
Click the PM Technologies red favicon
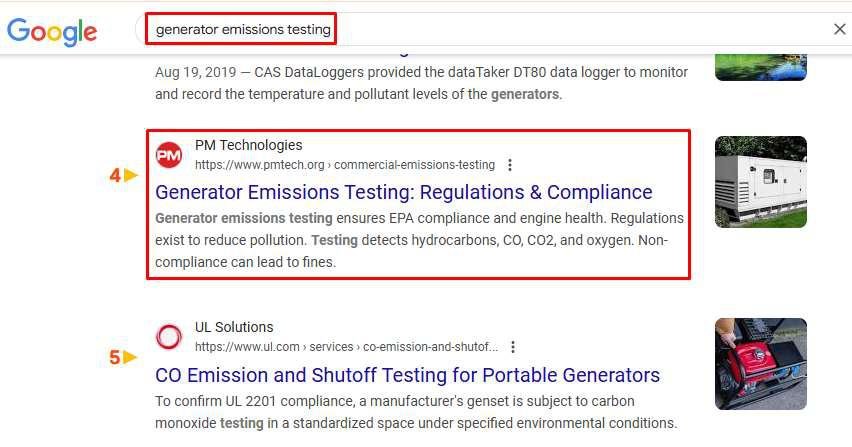click(x=170, y=155)
